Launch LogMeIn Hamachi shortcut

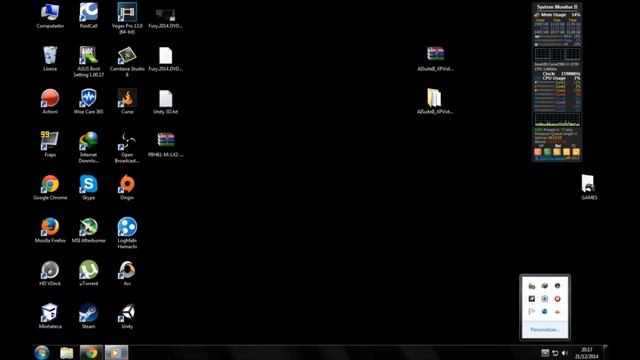(127, 233)
